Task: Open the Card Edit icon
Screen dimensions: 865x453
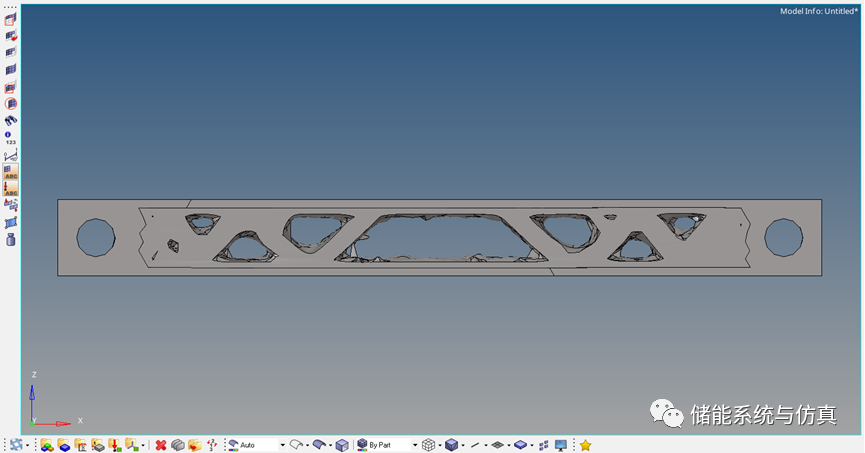Action: 178,445
